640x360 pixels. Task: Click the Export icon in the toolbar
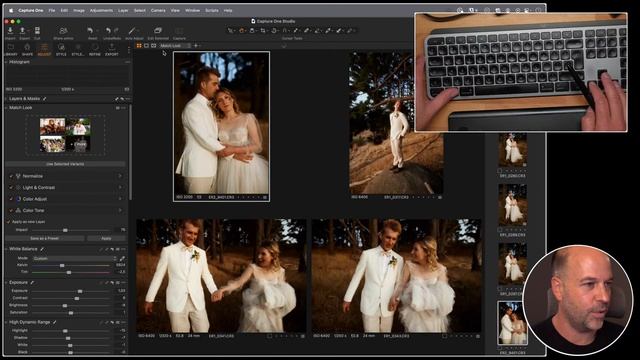(23, 31)
